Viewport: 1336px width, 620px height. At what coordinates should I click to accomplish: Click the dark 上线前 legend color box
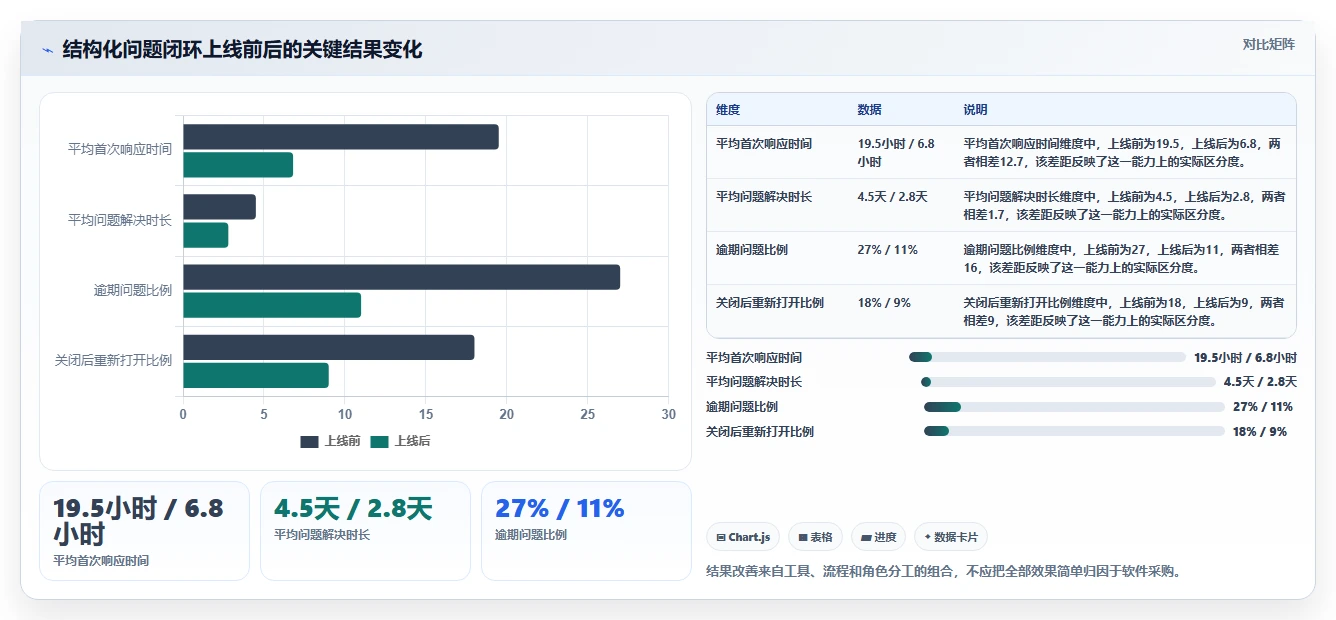pos(310,442)
